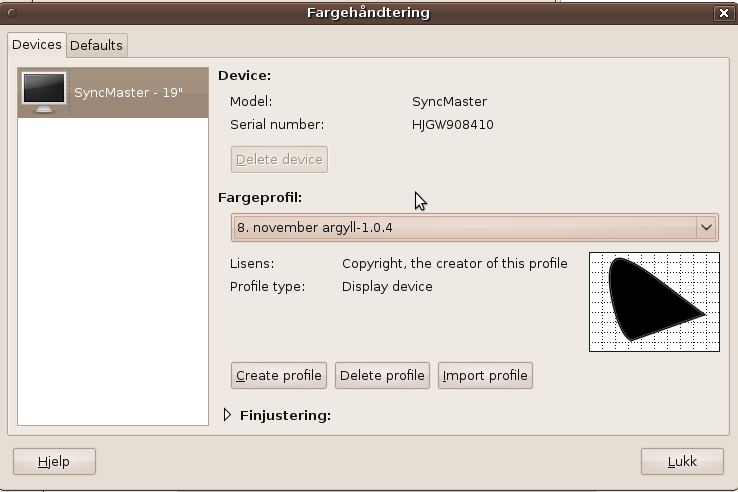Select the SyncMaster monitor icon

pyautogui.click(x=44, y=92)
